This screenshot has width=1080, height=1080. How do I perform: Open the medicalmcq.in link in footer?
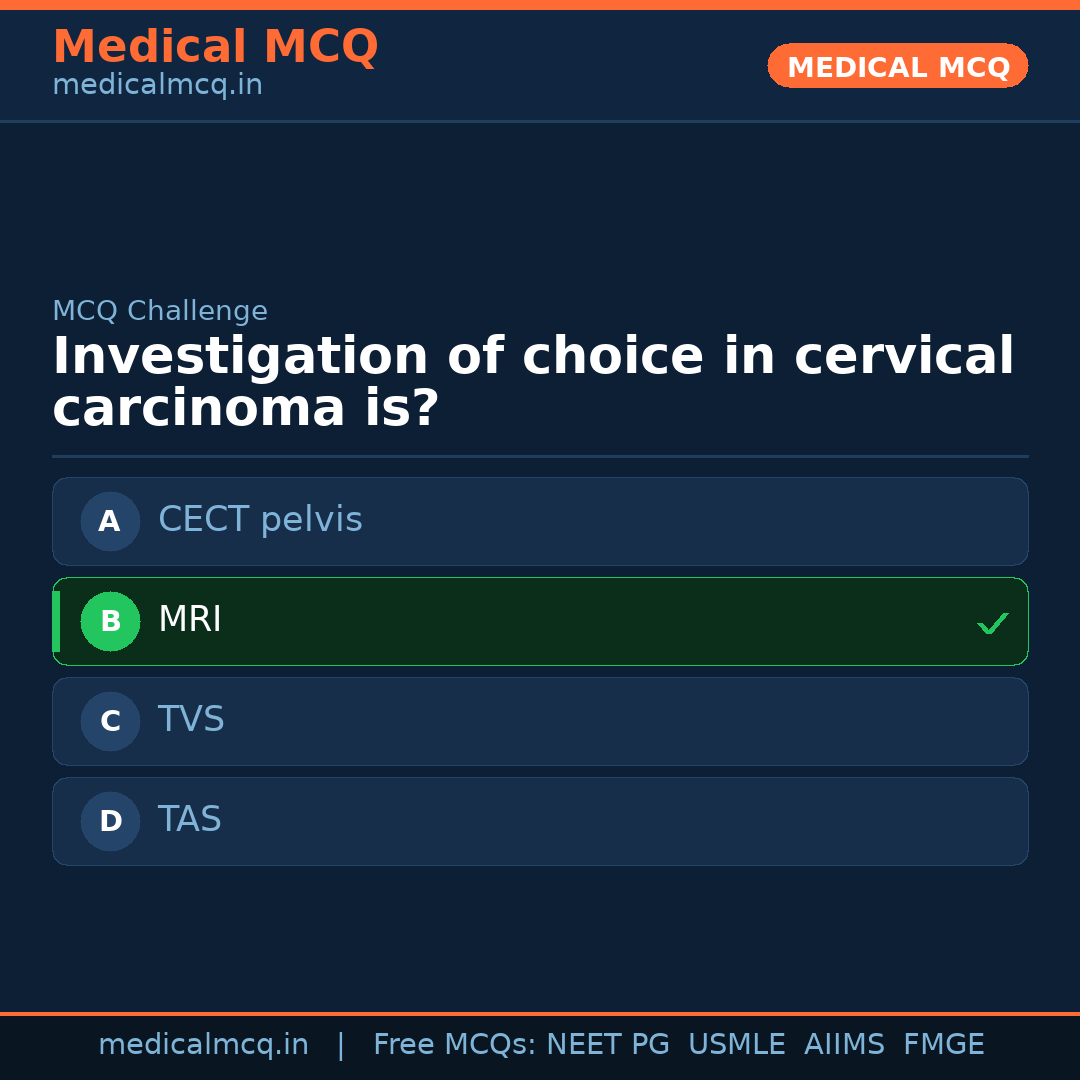203,1045
